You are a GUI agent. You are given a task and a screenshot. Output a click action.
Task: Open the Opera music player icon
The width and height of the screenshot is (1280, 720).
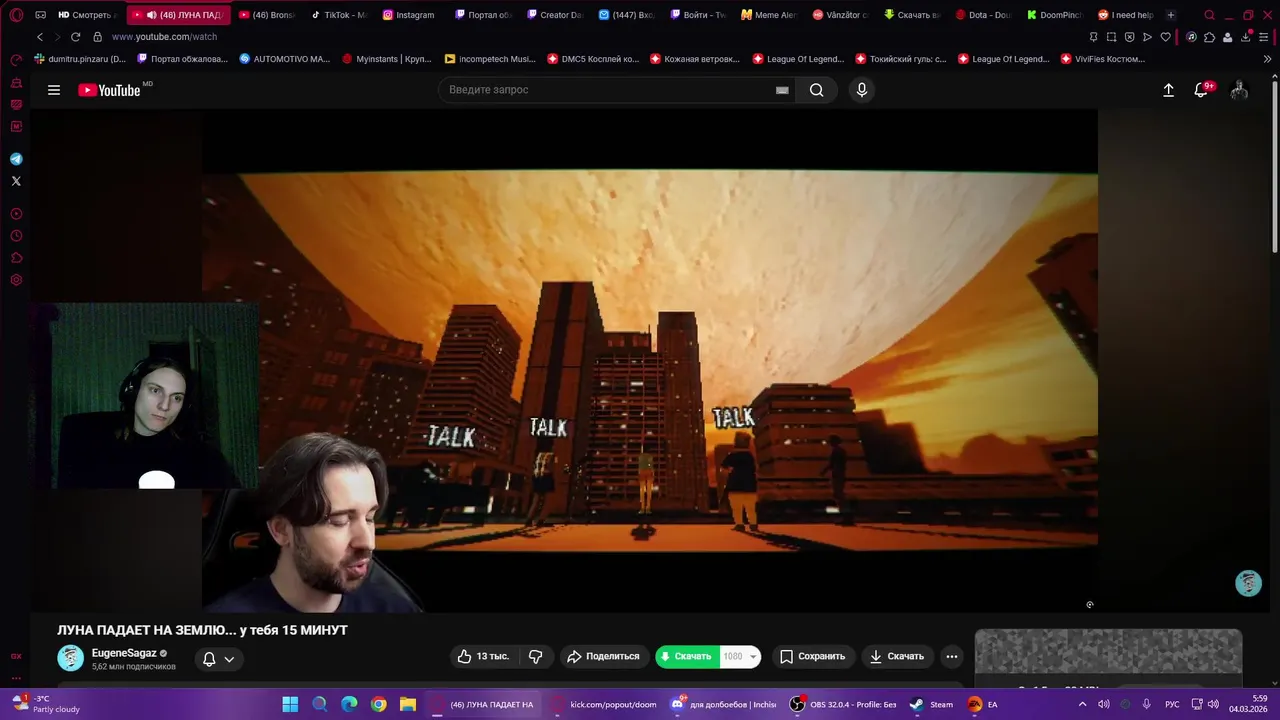click(x=1190, y=37)
